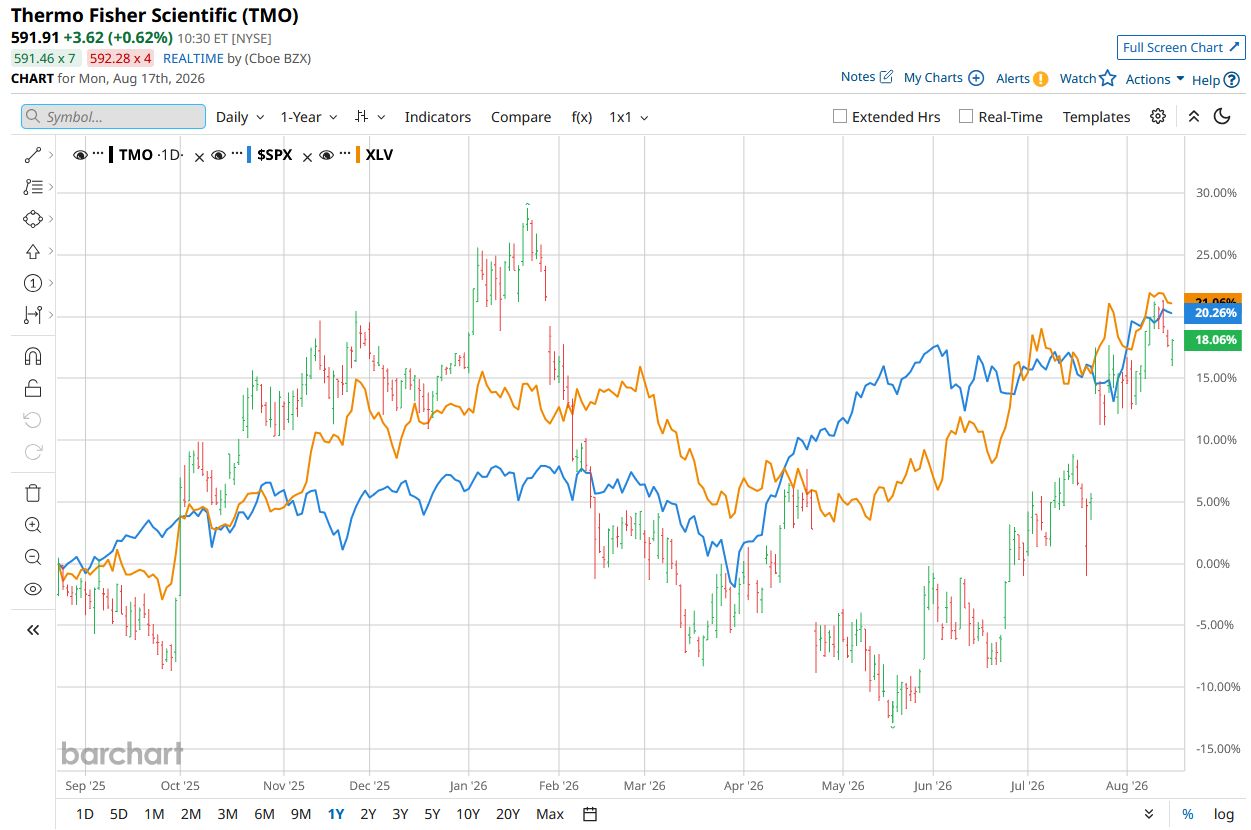Screen dimensions: 1251x830
Task: Open the Compare menu
Action: coord(521,117)
